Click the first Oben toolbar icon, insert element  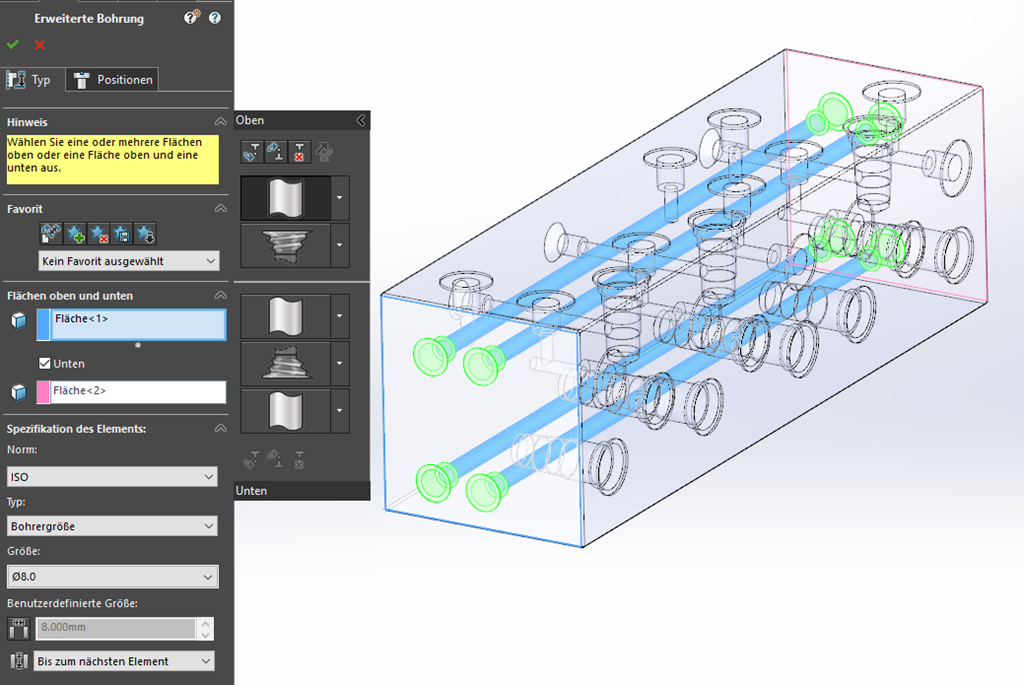tap(252, 151)
